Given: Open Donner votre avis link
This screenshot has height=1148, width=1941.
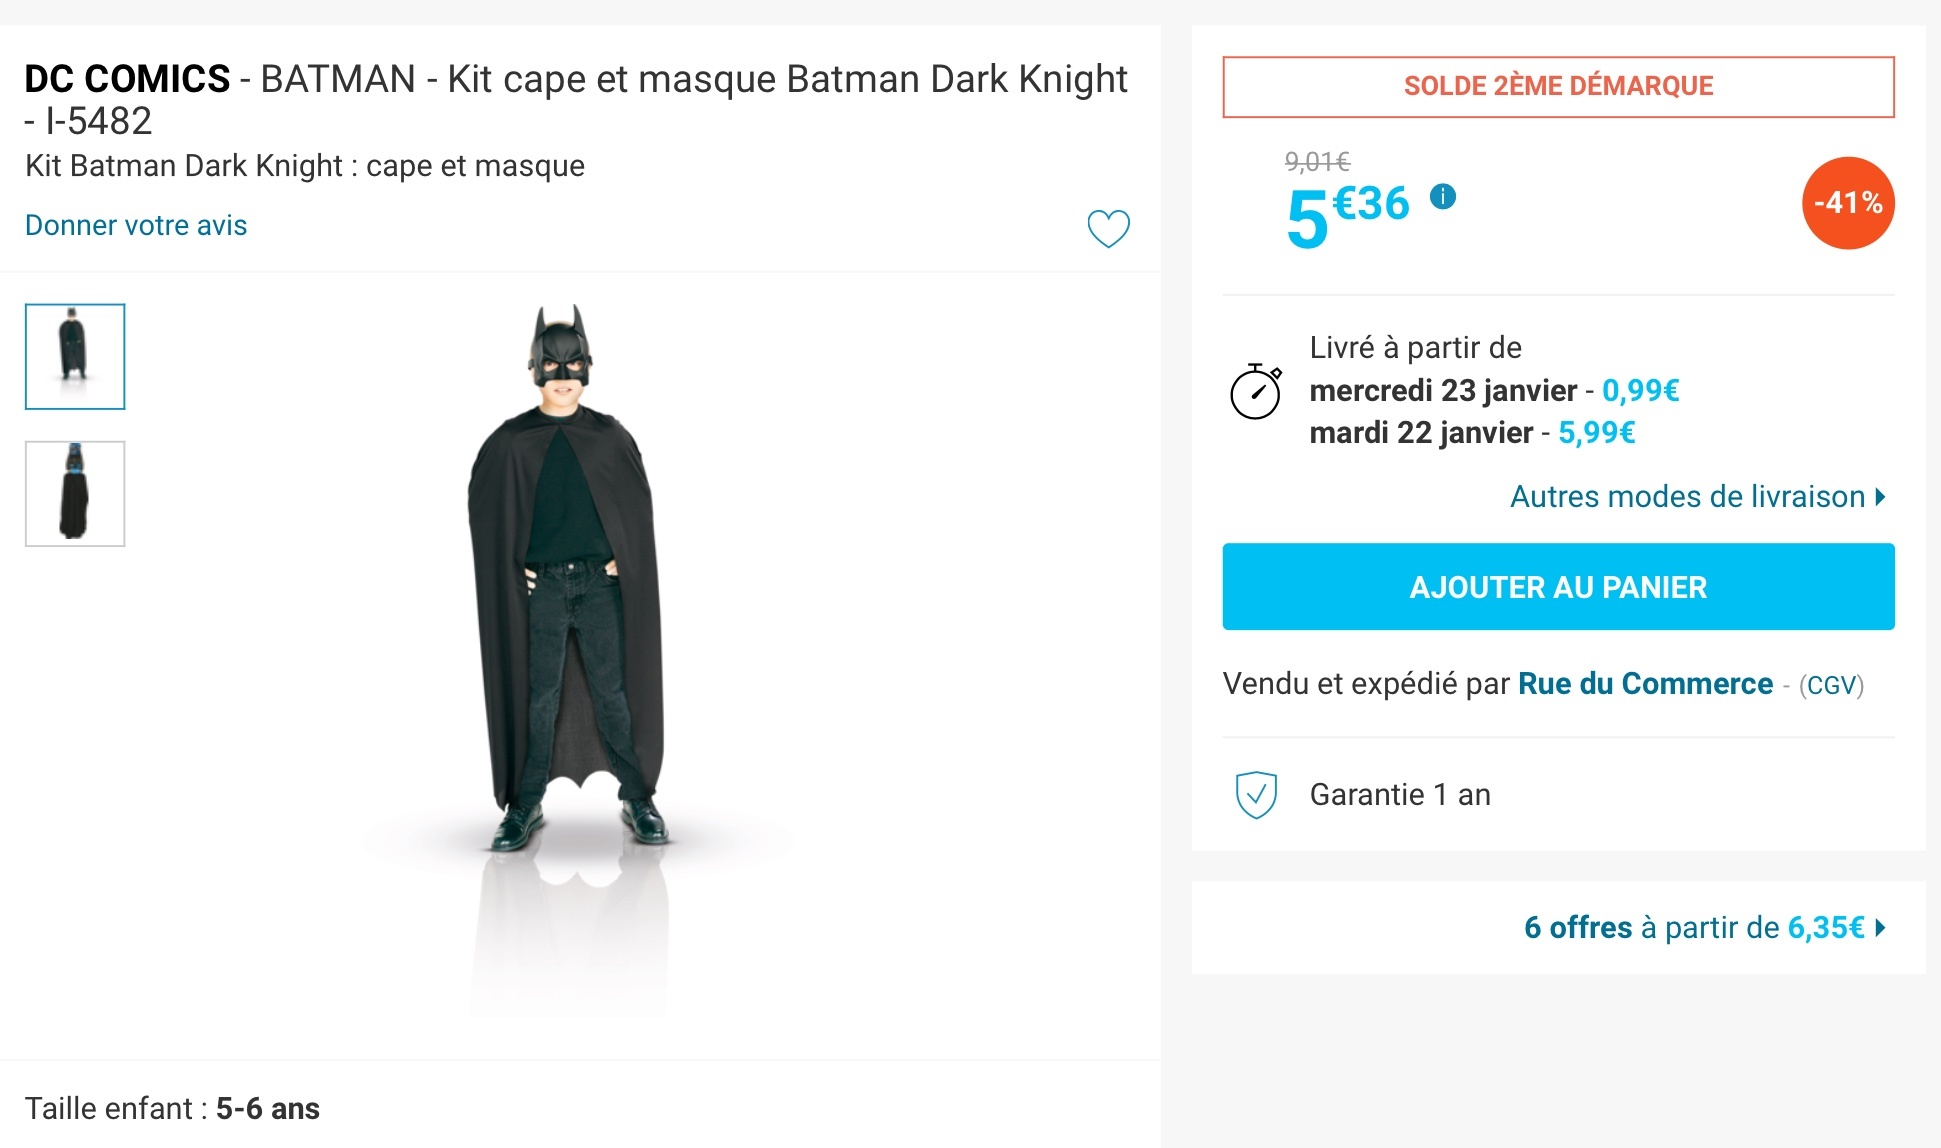Looking at the screenshot, I should pos(136,226).
